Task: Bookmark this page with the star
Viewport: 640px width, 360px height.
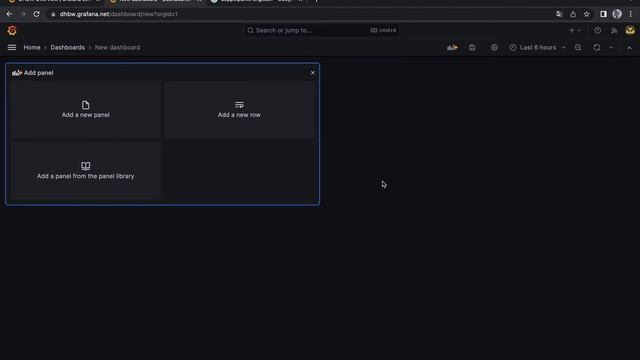Action: 587,14
